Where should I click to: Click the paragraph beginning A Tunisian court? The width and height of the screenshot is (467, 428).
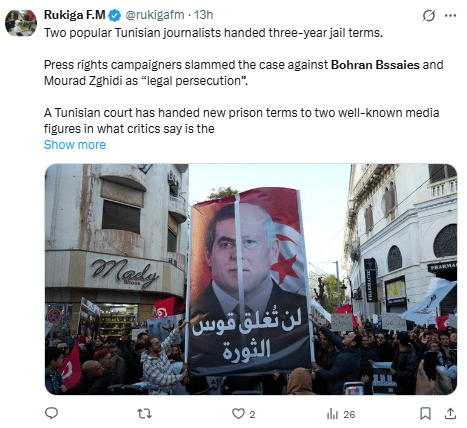tap(241, 121)
